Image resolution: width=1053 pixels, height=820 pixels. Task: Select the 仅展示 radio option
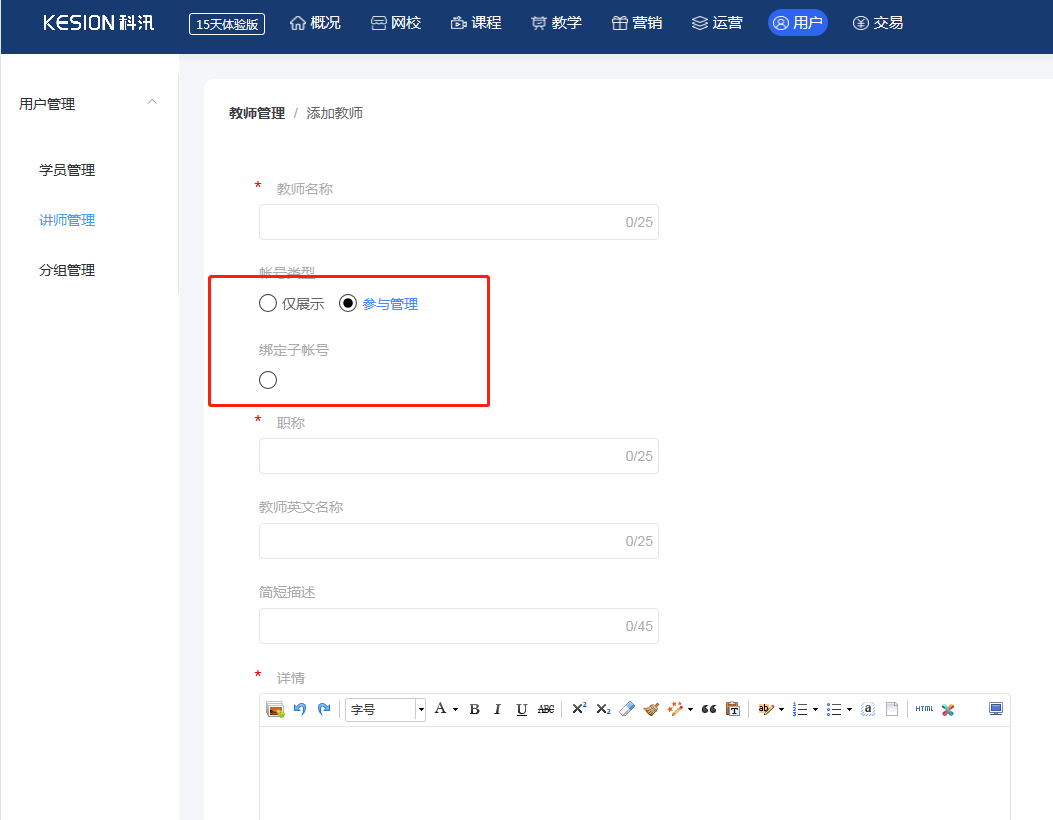[268, 304]
